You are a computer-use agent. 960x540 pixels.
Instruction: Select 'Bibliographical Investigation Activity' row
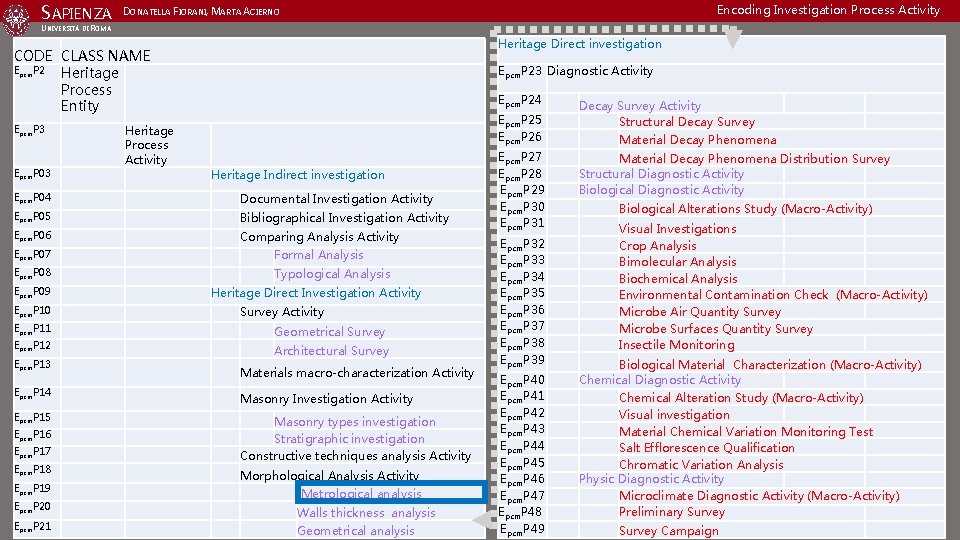[344, 218]
